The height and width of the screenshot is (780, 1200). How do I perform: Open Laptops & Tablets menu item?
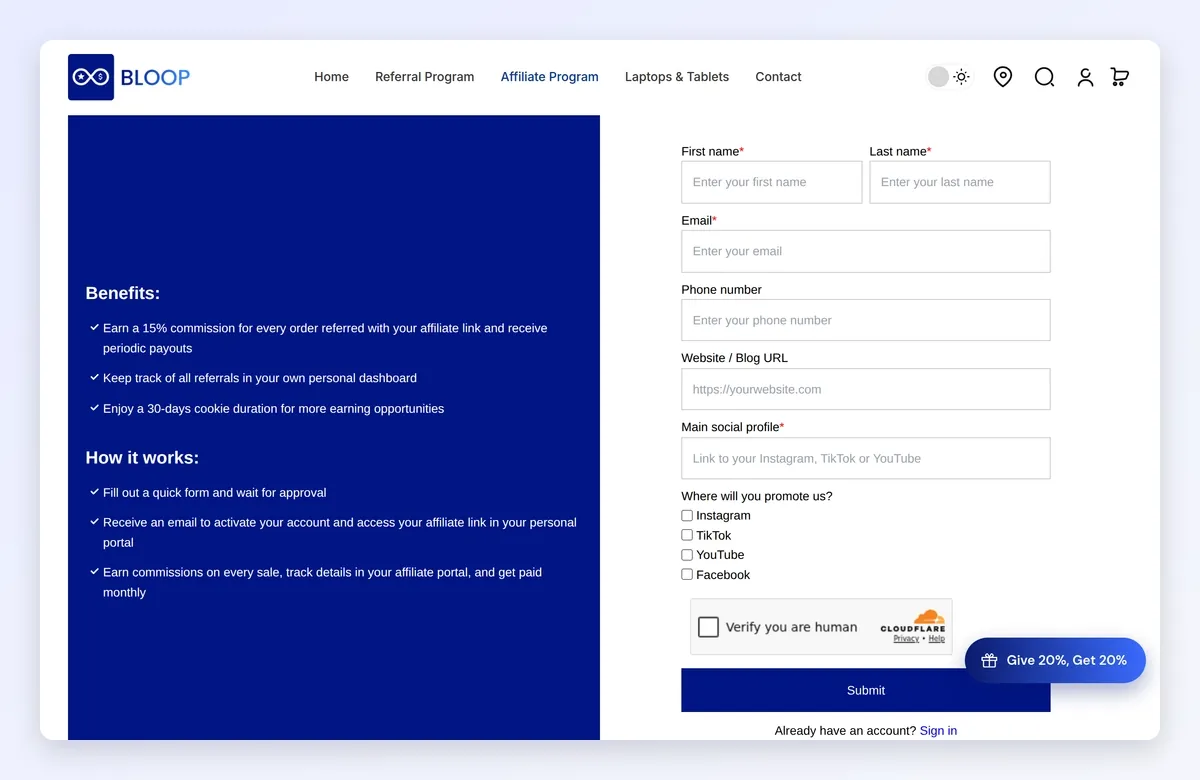pos(677,77)
